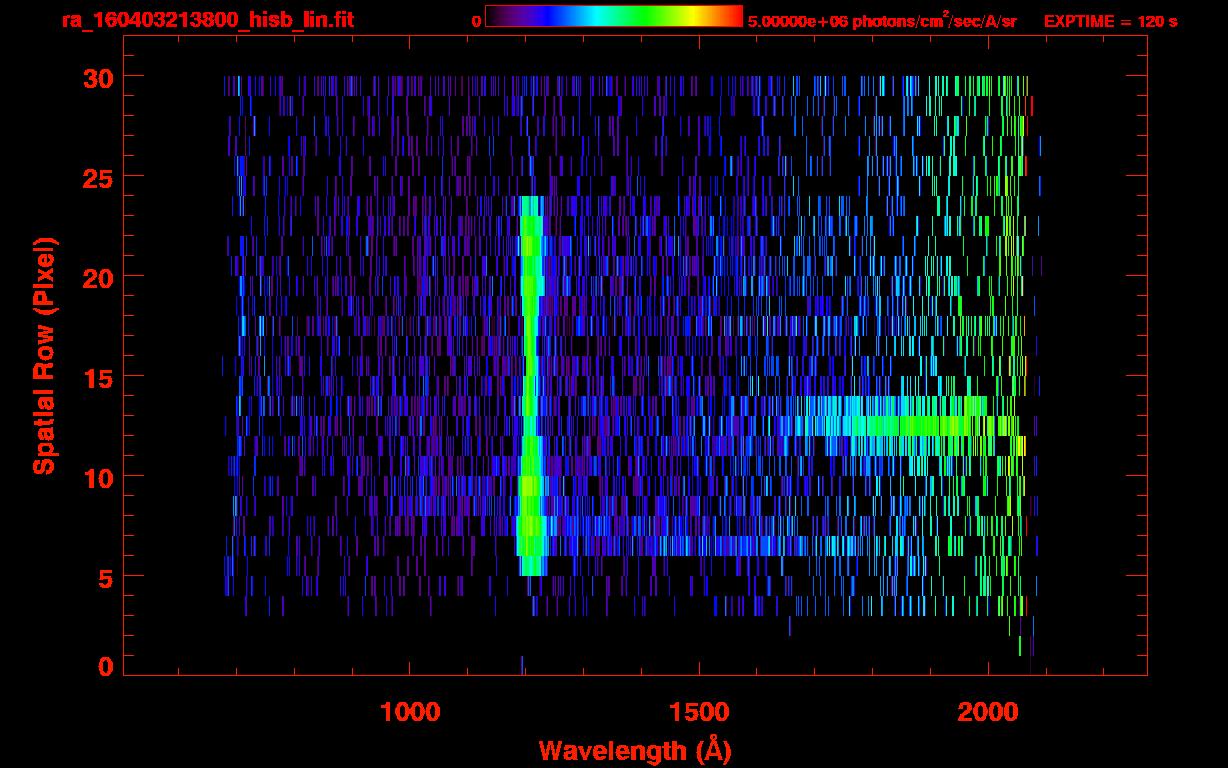Click the bright vertical emission line near 1216 Å

(531, 385)
